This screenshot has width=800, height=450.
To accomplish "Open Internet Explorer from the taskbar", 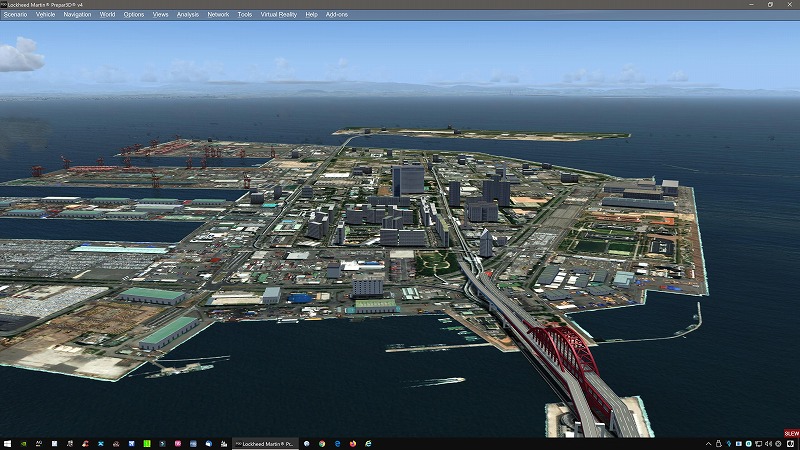I will tap(368, 443).
